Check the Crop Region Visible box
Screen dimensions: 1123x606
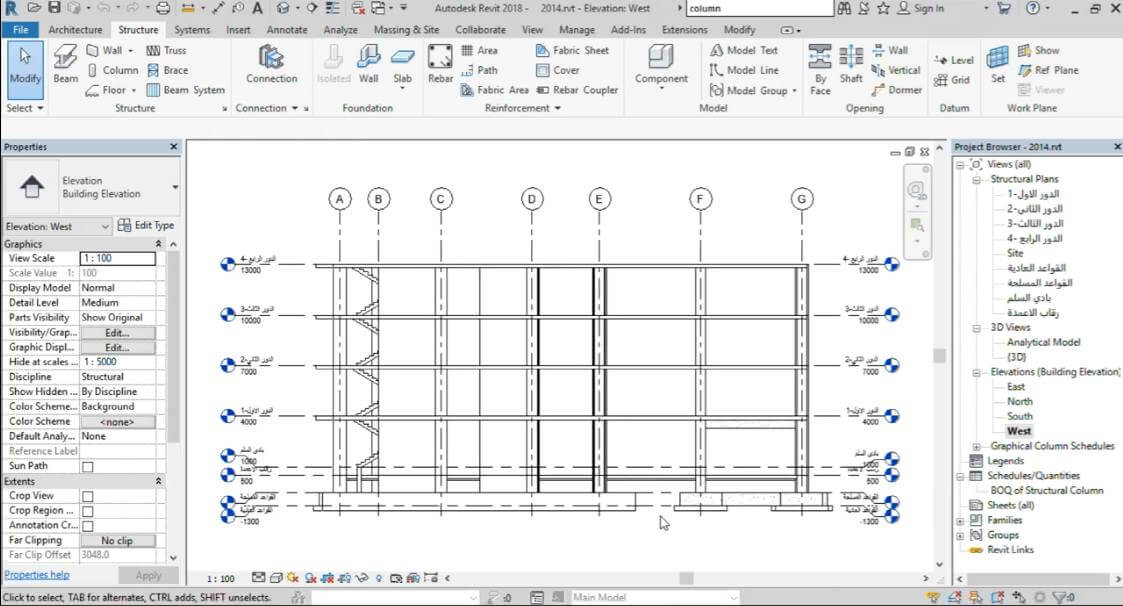click(x=88, y=511)
